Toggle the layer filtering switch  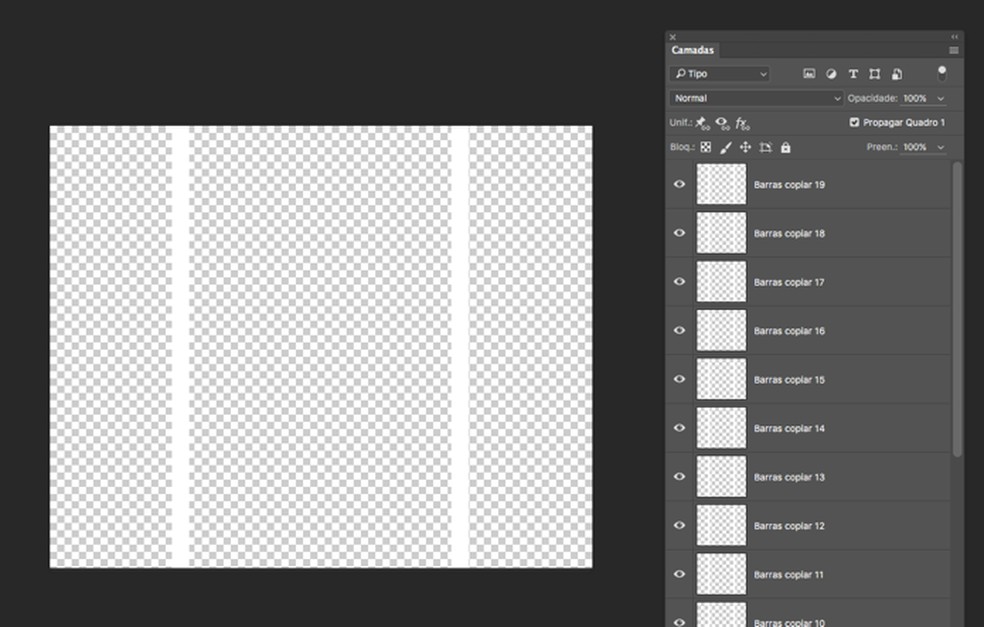pyautogui.click(x=941, y=73)
